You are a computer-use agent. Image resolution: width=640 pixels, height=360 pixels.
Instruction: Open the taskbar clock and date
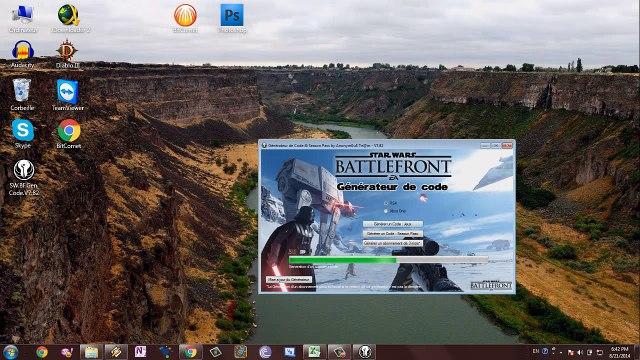click(x=619, y=352)
